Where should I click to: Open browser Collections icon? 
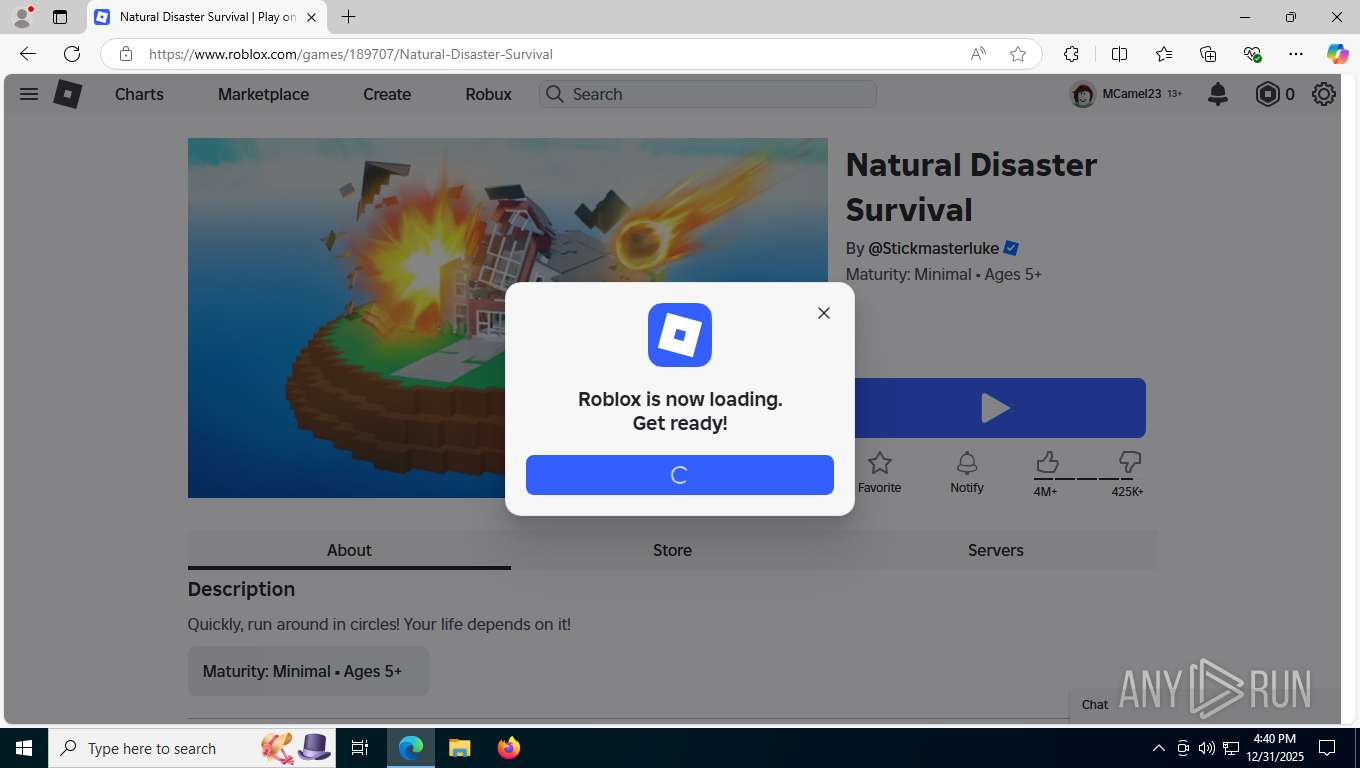pos(1208,54)
